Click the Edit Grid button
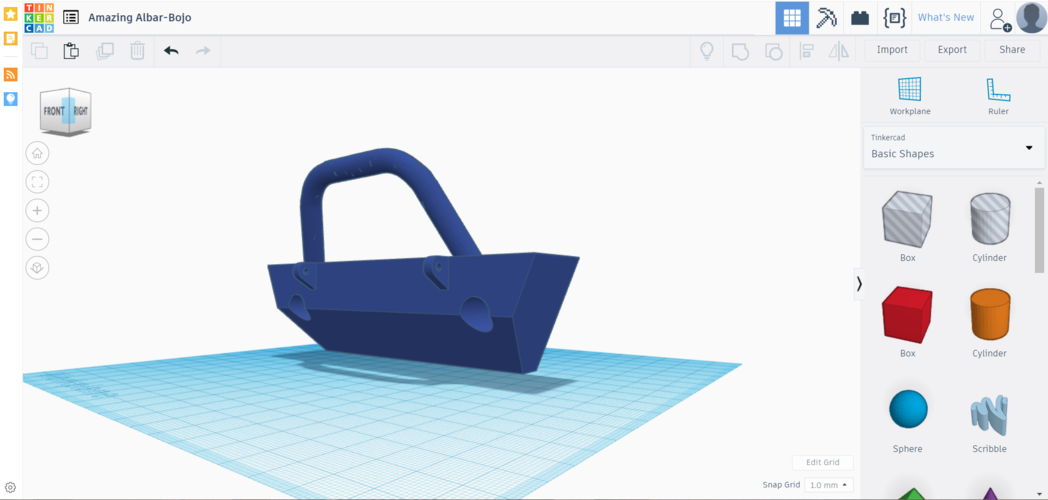Image resolution: width=1048 pixels, height=500 pixels. point(823,463)
